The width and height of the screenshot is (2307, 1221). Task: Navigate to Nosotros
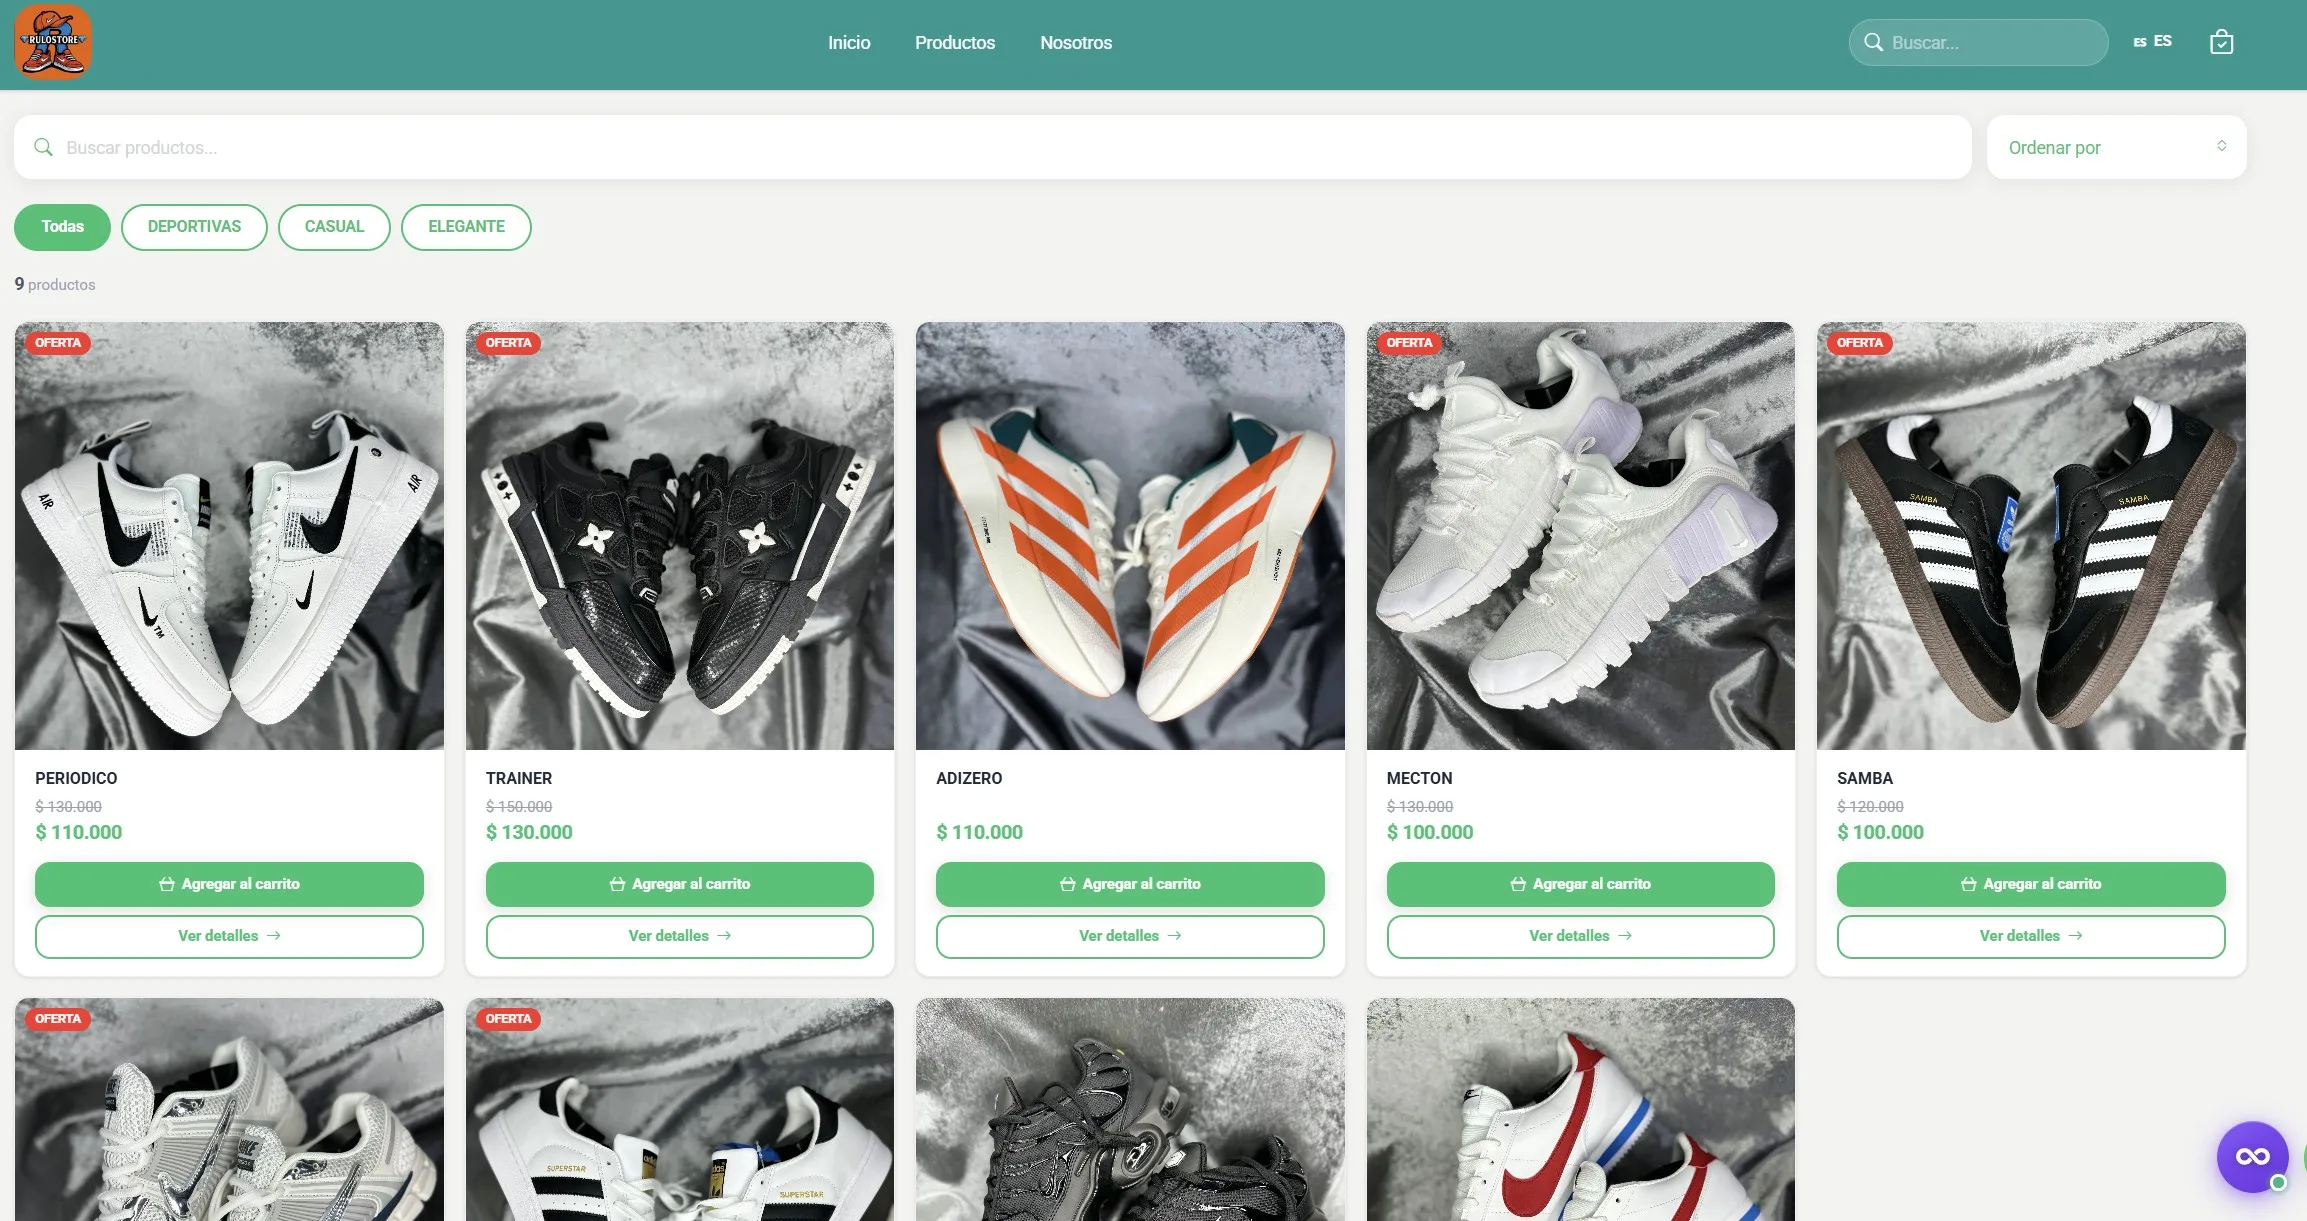(1076, 42)
